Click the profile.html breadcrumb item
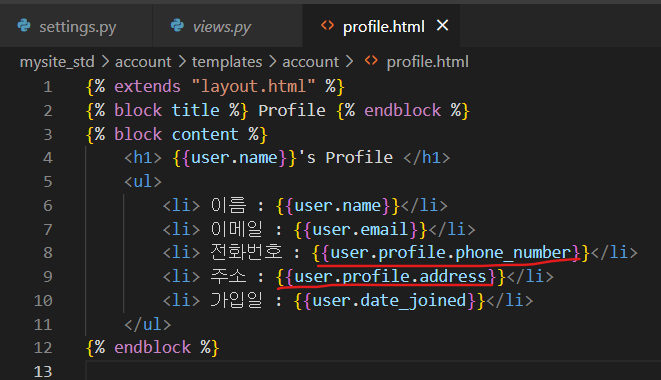This screenshot has width=661, height=380. click(x=427, y=62)
